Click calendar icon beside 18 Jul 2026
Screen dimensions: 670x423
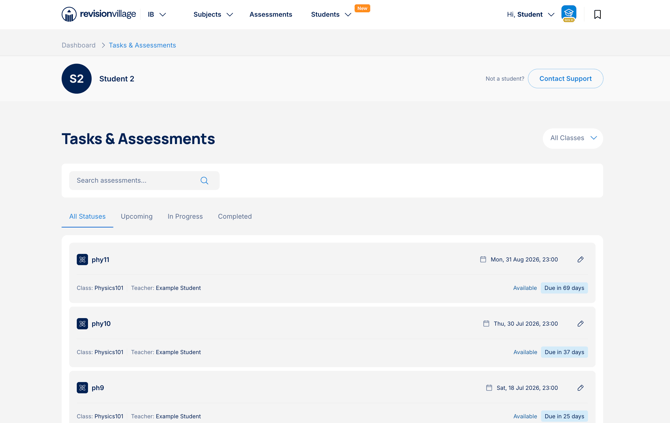click(489, 388)
